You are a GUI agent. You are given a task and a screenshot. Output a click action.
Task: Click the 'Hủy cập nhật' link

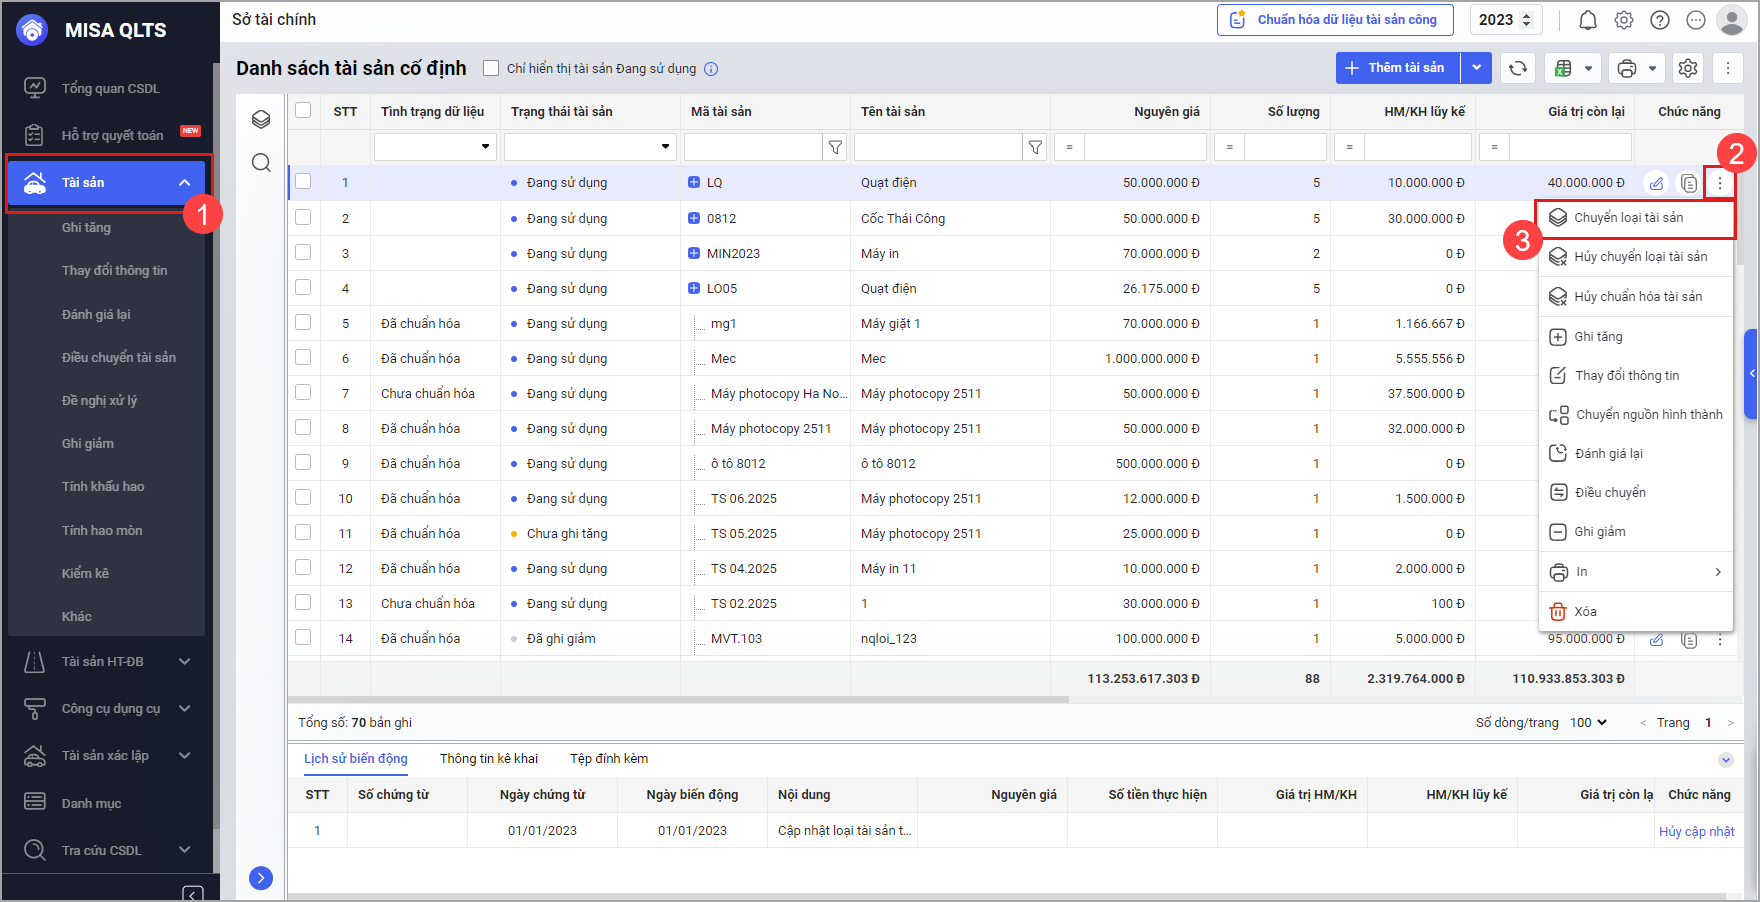1696,831
